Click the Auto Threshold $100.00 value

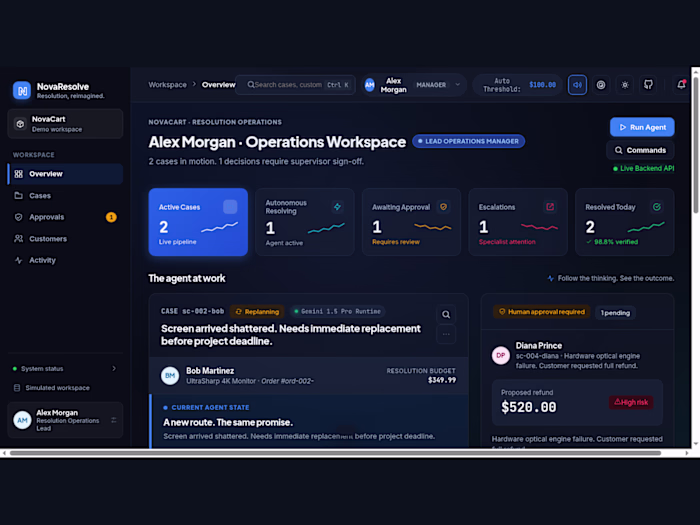pyautogui.click(x=542, y=84)
